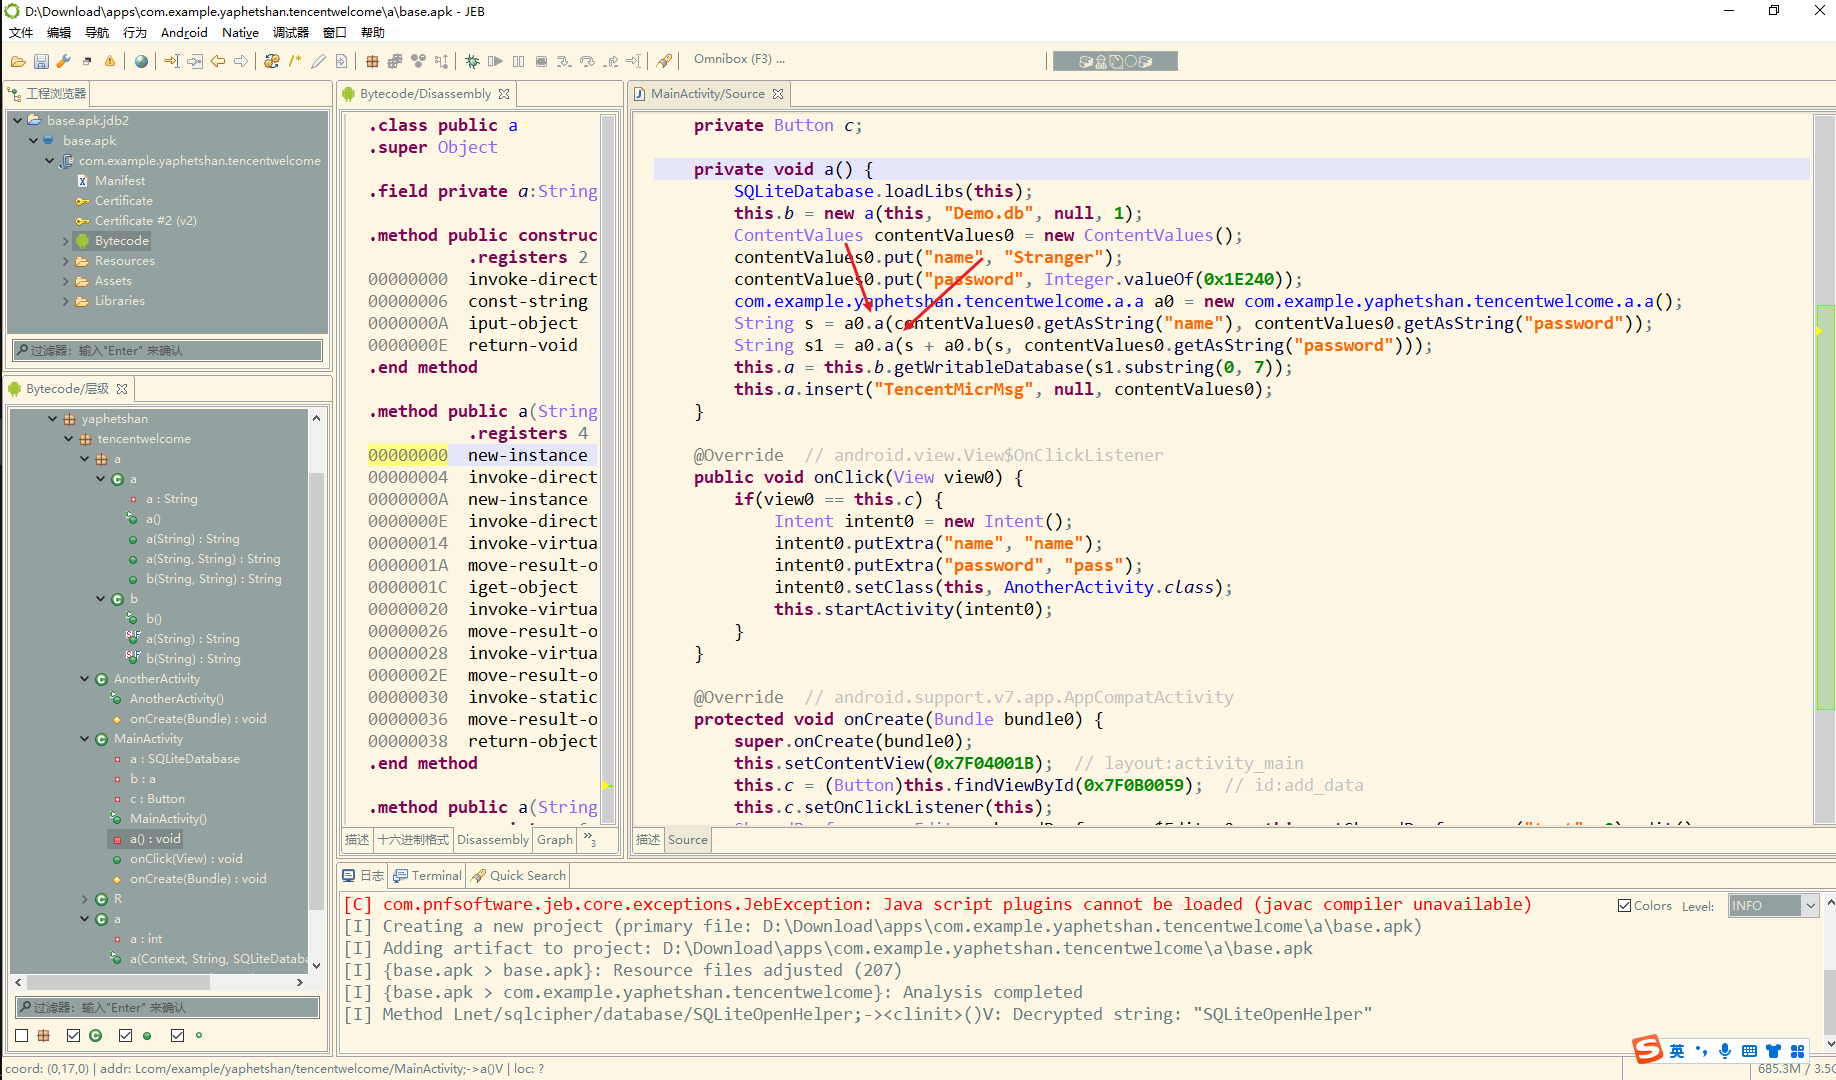The width and height of the screenshot is (1836, 1080).
Task: Collapse the AnotherActivity class node
Action: [85, 679]
